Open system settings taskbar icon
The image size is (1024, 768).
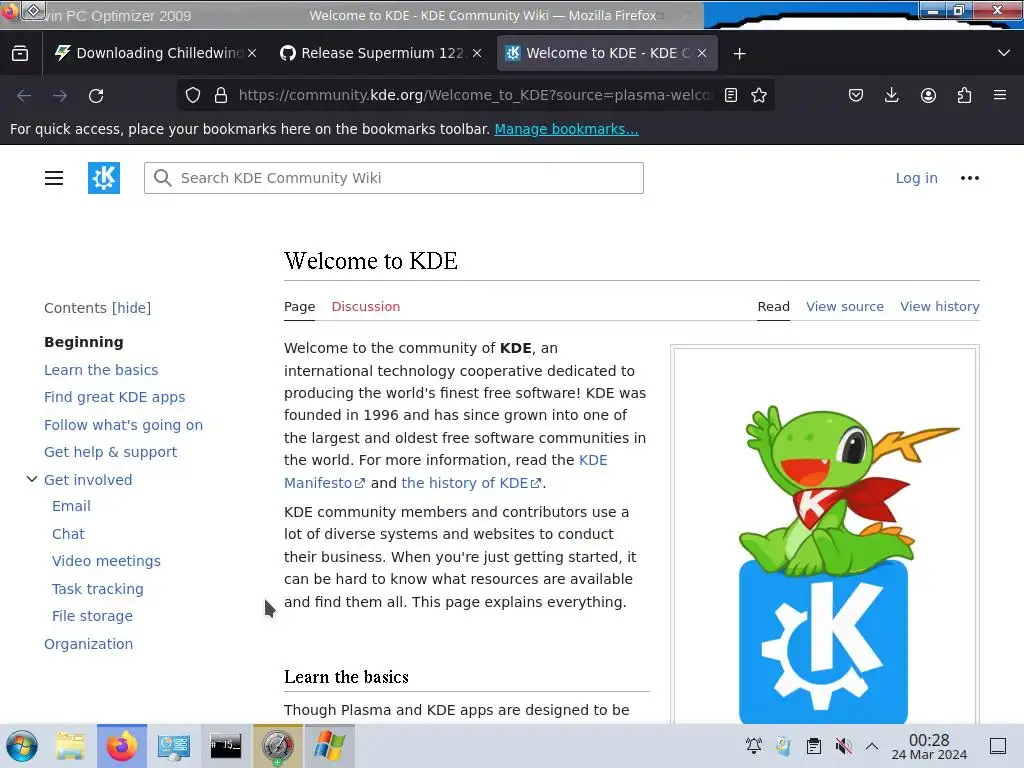pyautogui.click(x=173, y=746)
